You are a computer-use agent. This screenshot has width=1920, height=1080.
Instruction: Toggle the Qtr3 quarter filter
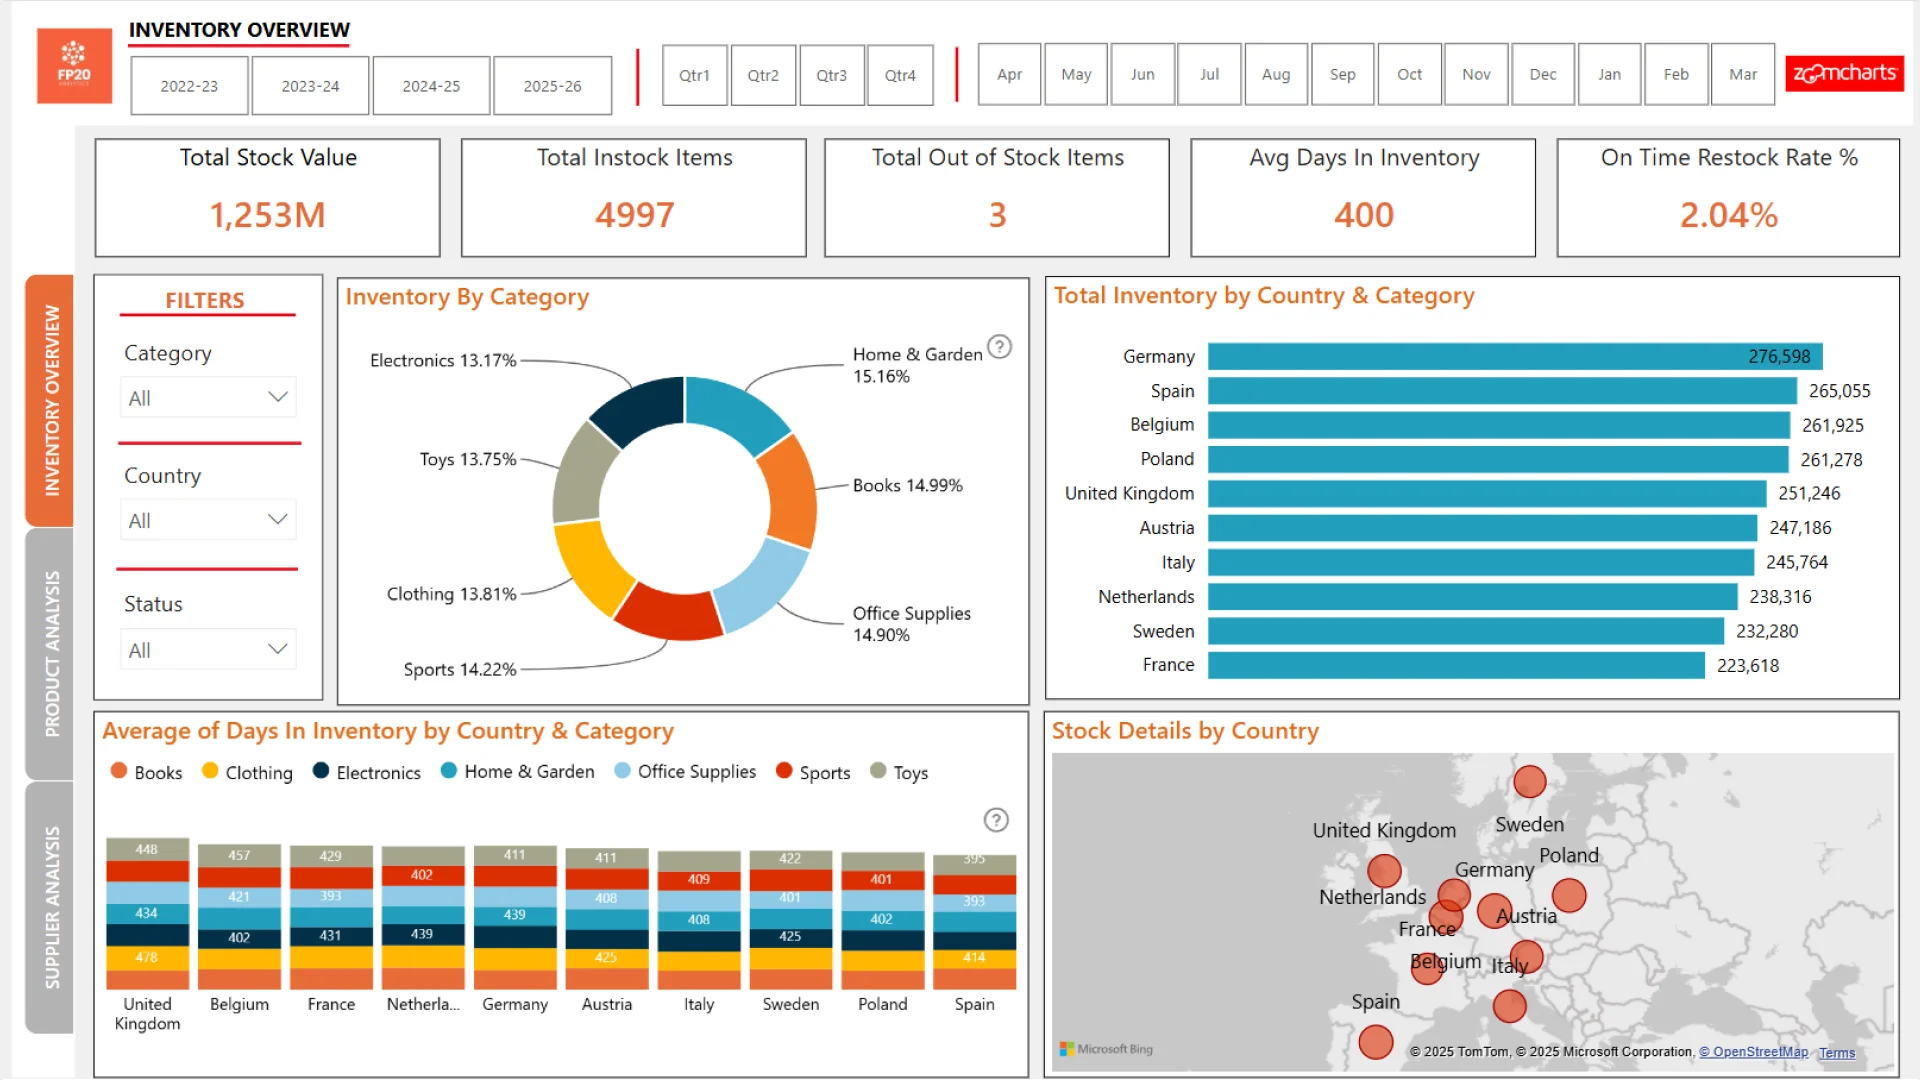pyautogui.click(x=831, y=75)
